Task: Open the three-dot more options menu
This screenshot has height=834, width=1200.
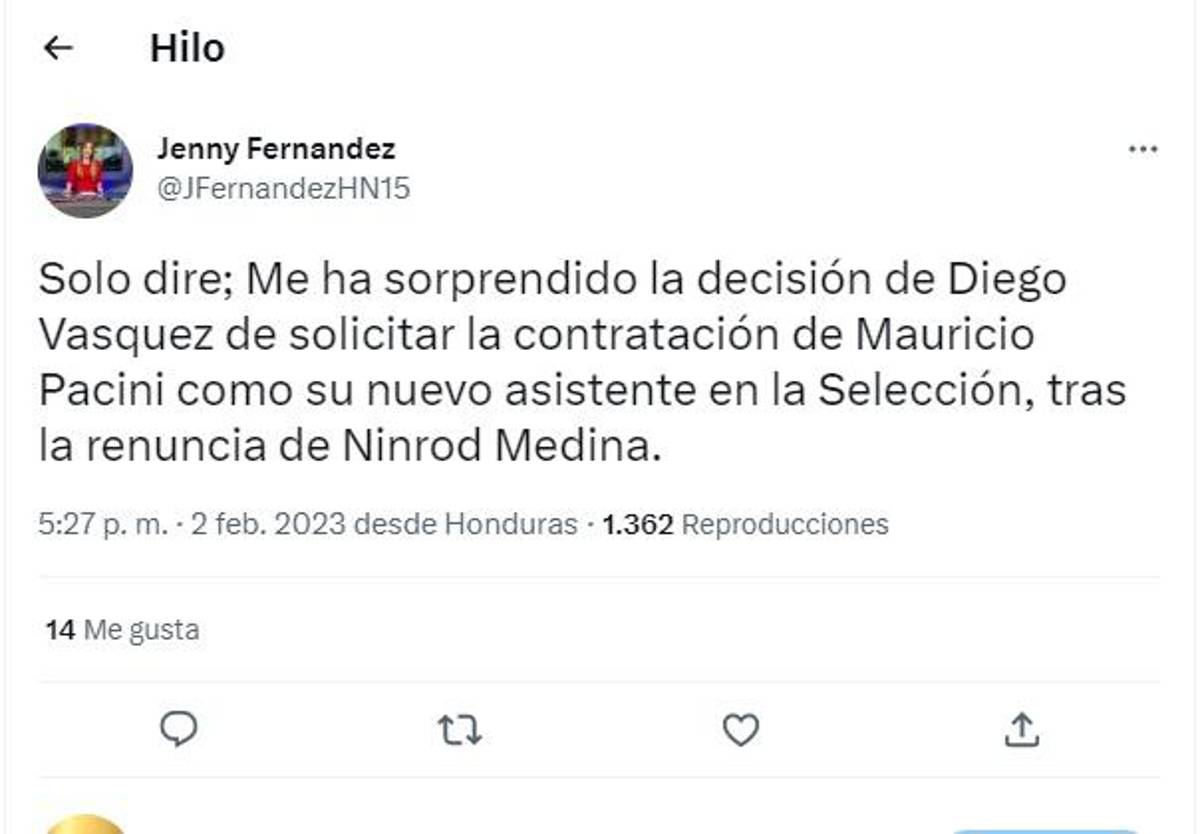Action: coord(1142,150)
